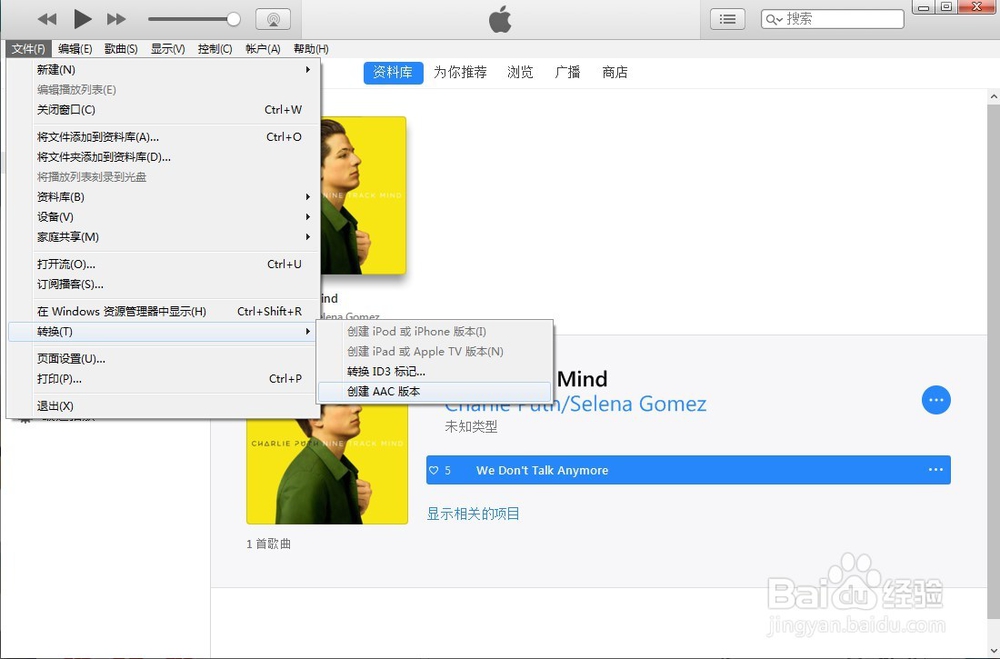1000x659 pixels.
Task: Select 将文件夹添加到资料库(D)... menu item
Action: (163, 157)
